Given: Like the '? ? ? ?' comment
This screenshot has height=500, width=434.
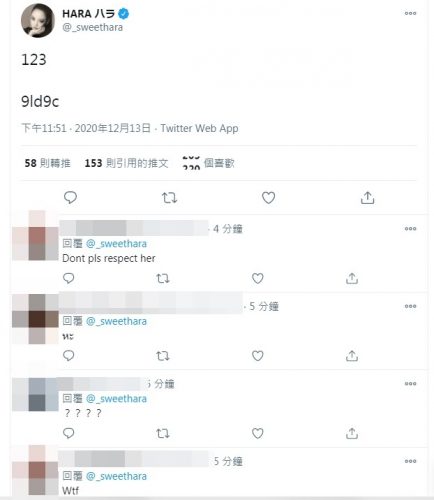Looking at the screenshot, I should coord(257,433).
